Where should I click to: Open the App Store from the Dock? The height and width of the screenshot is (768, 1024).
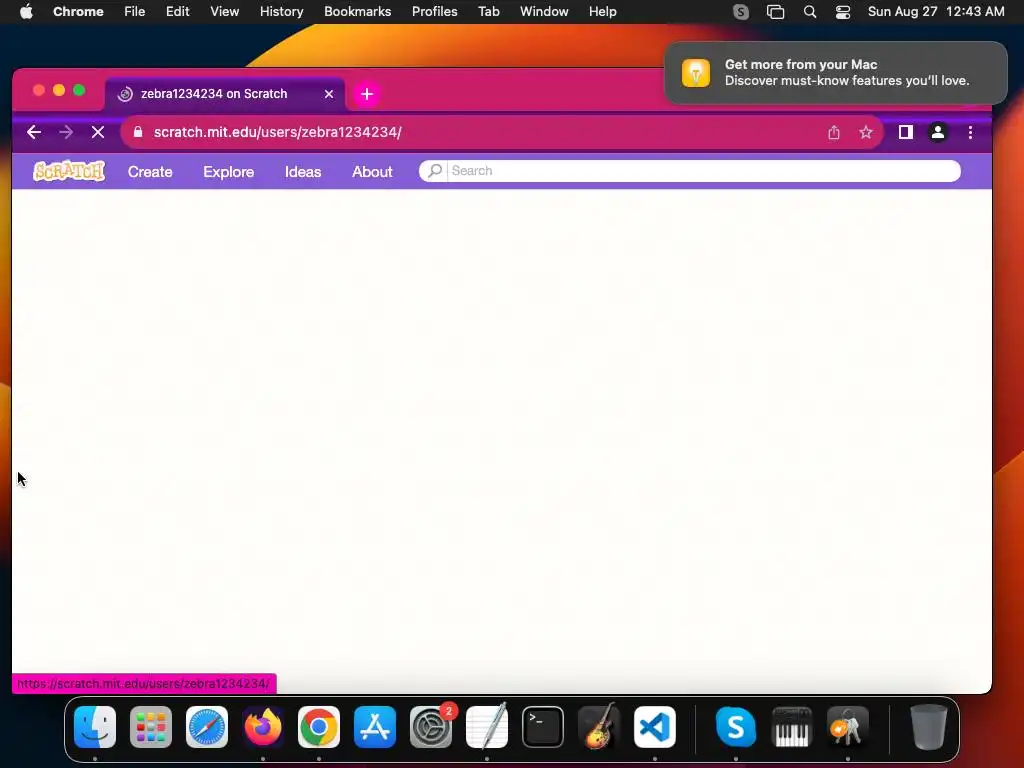point(375,727)
